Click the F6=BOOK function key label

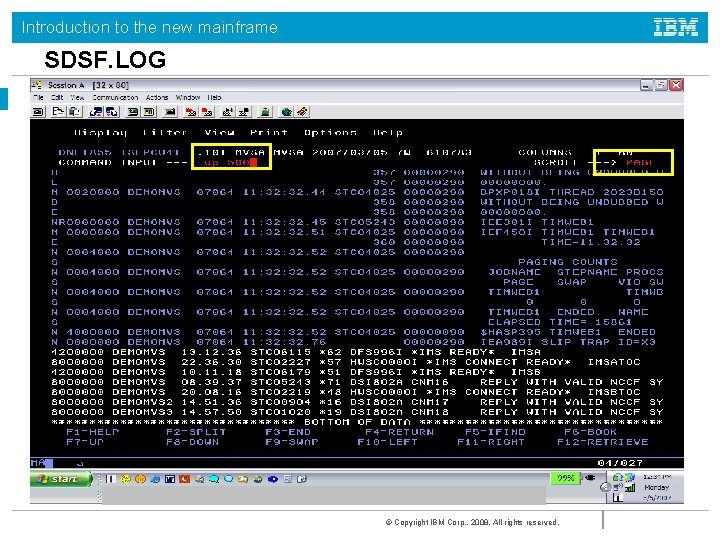(591, 432)
